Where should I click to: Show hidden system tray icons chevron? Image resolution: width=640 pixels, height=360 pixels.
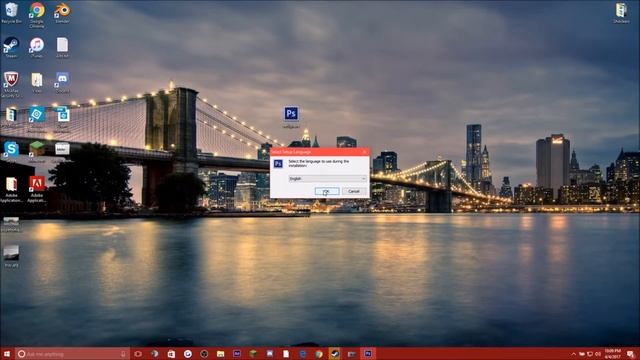pos(573,354)
